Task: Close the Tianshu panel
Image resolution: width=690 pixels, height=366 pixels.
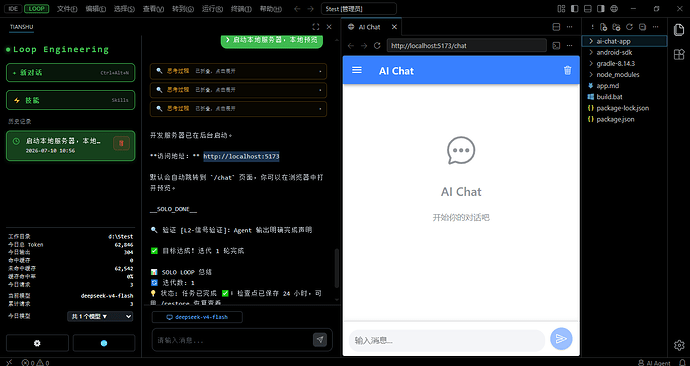Action: 329,27
